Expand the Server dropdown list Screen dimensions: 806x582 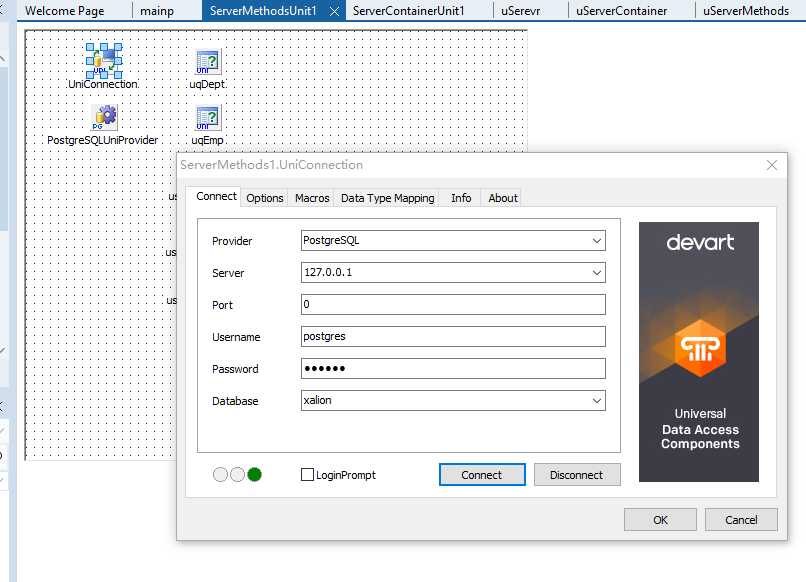pyautogui.click(x=596, y=272)
